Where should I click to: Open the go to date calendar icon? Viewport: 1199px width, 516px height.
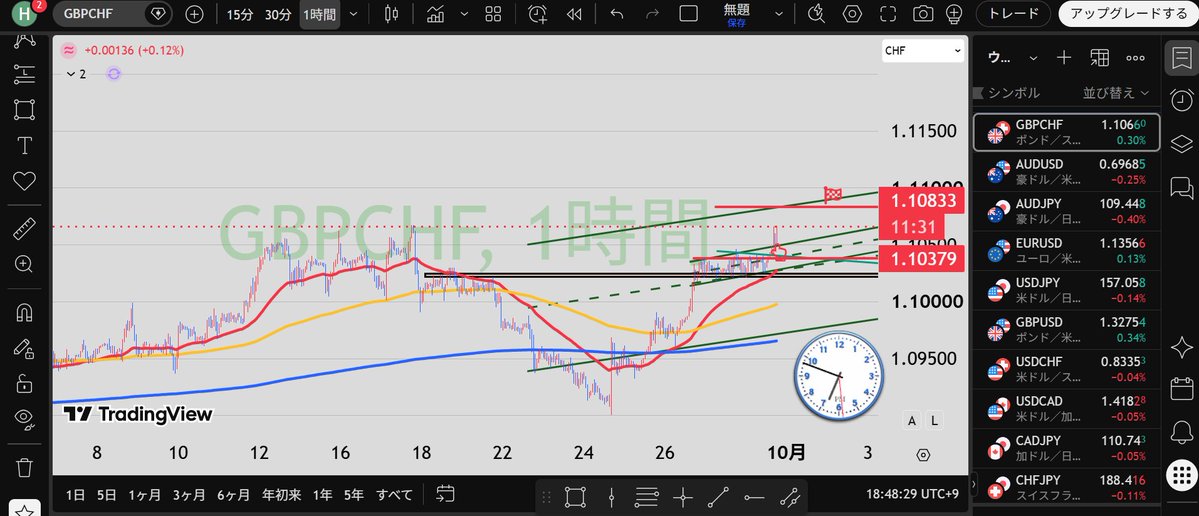click(446, 494)
